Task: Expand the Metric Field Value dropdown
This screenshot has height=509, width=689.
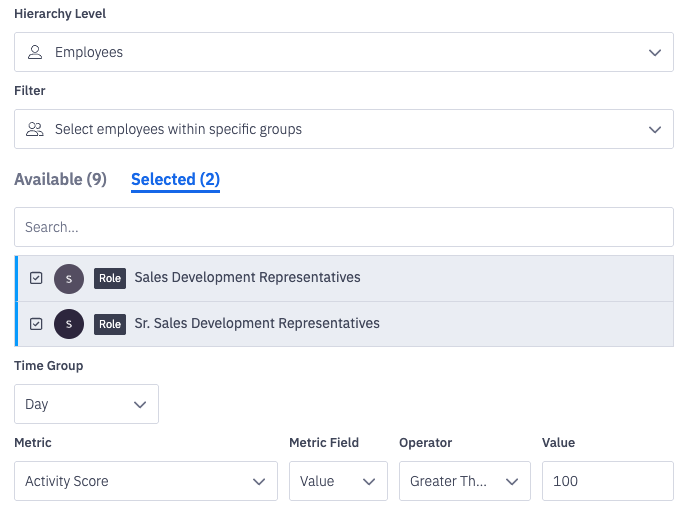Action: pos(337,481)
